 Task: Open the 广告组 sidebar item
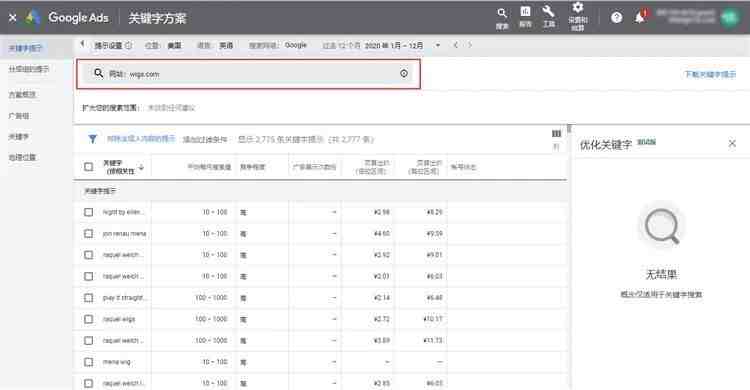coord(19,116)
